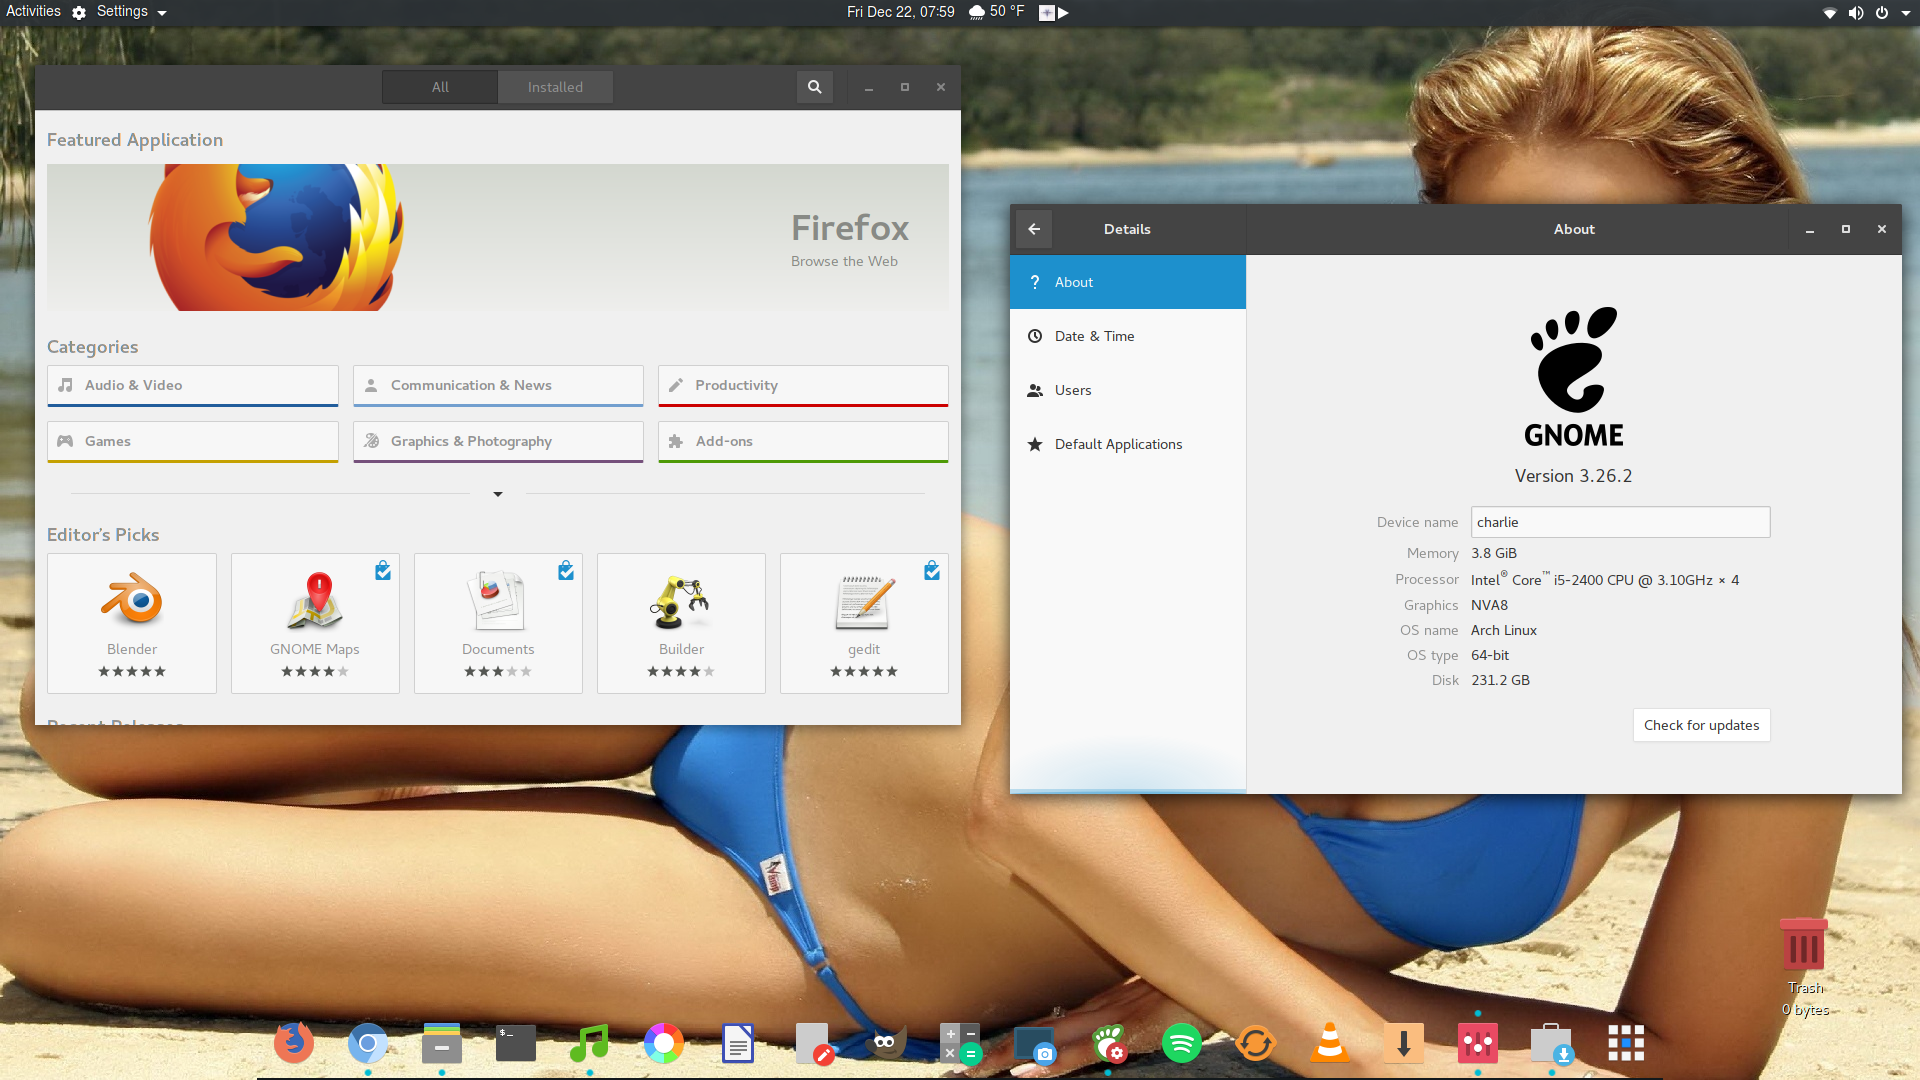This screenshot has height=1080, width=1920.
Task: Open the file manager dock icon
Action: (442, 1043)
